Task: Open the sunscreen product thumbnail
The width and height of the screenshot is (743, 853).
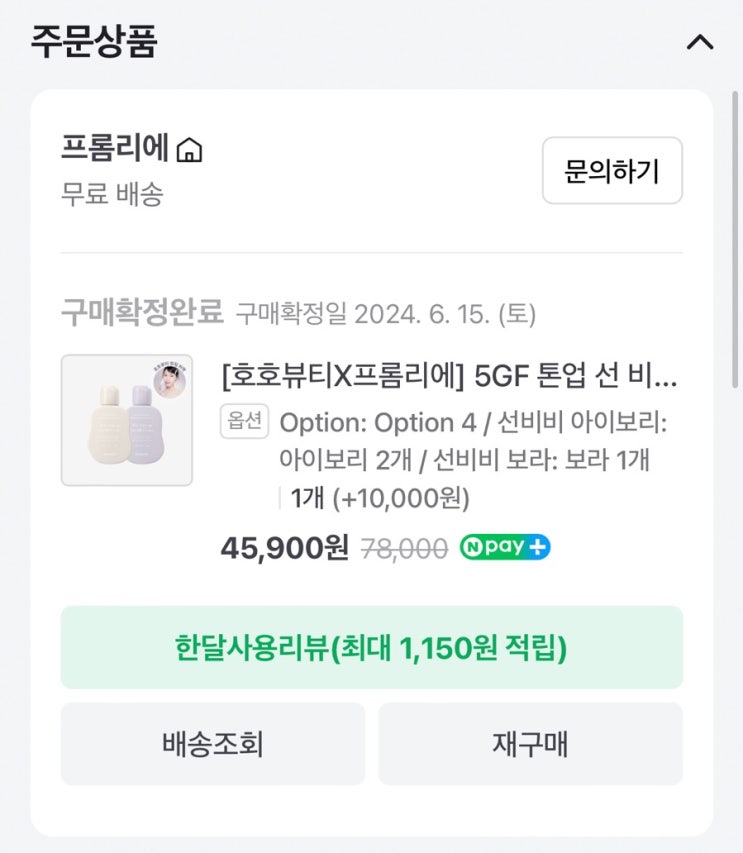Action: 127,420
